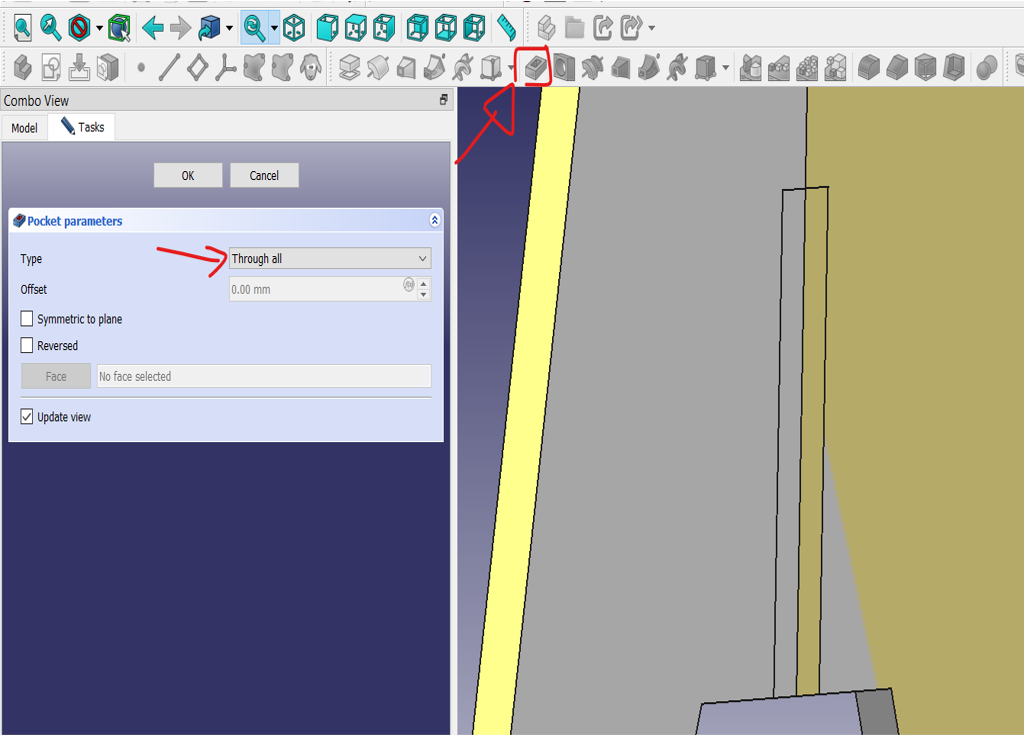The height and width of the screenshot is (735, 1024).
Task: Set the Right view cube
Action: 384,28
